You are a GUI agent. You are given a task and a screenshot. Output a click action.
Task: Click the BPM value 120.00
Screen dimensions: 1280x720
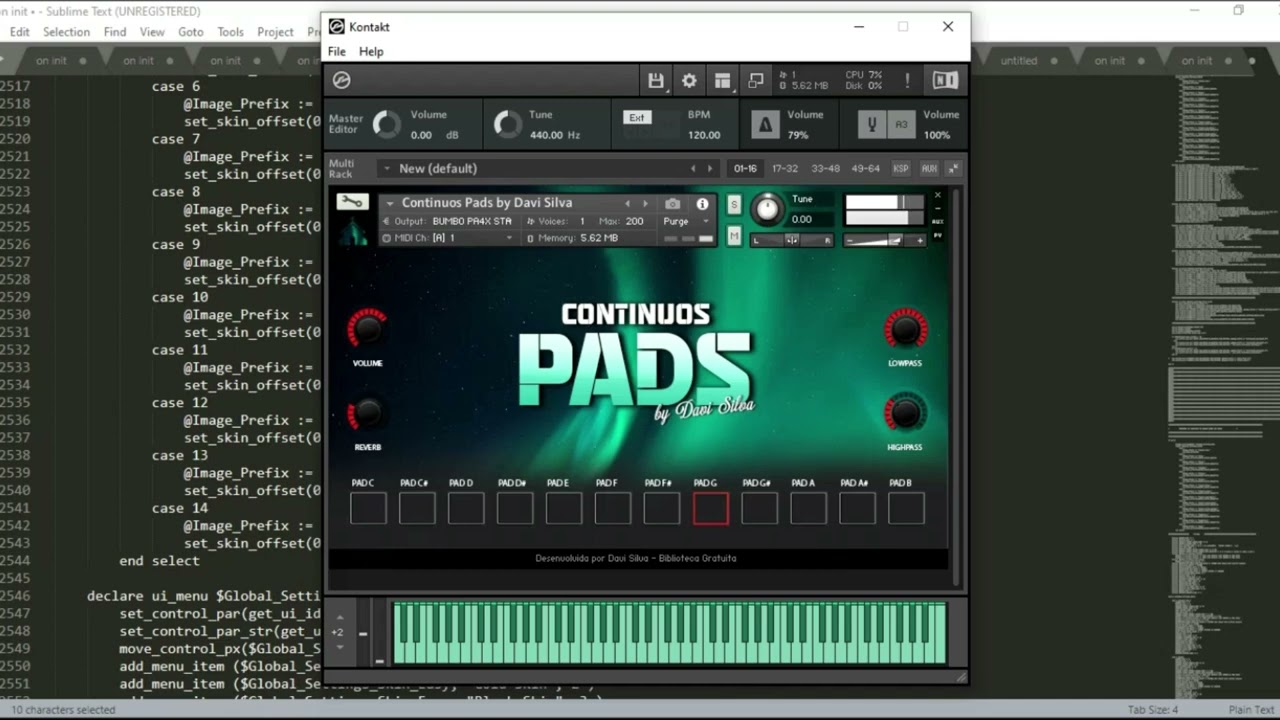[x=703, y=135]
